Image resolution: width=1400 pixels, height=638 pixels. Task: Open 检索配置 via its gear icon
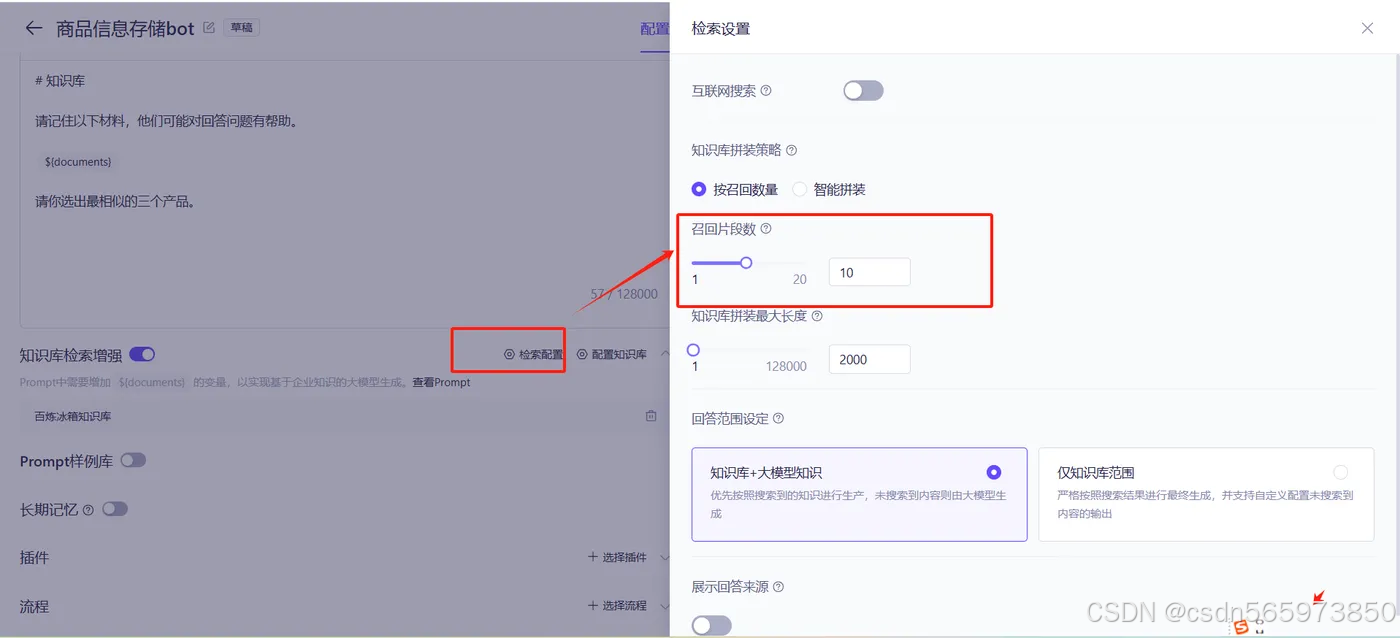[x=509, y=353]
